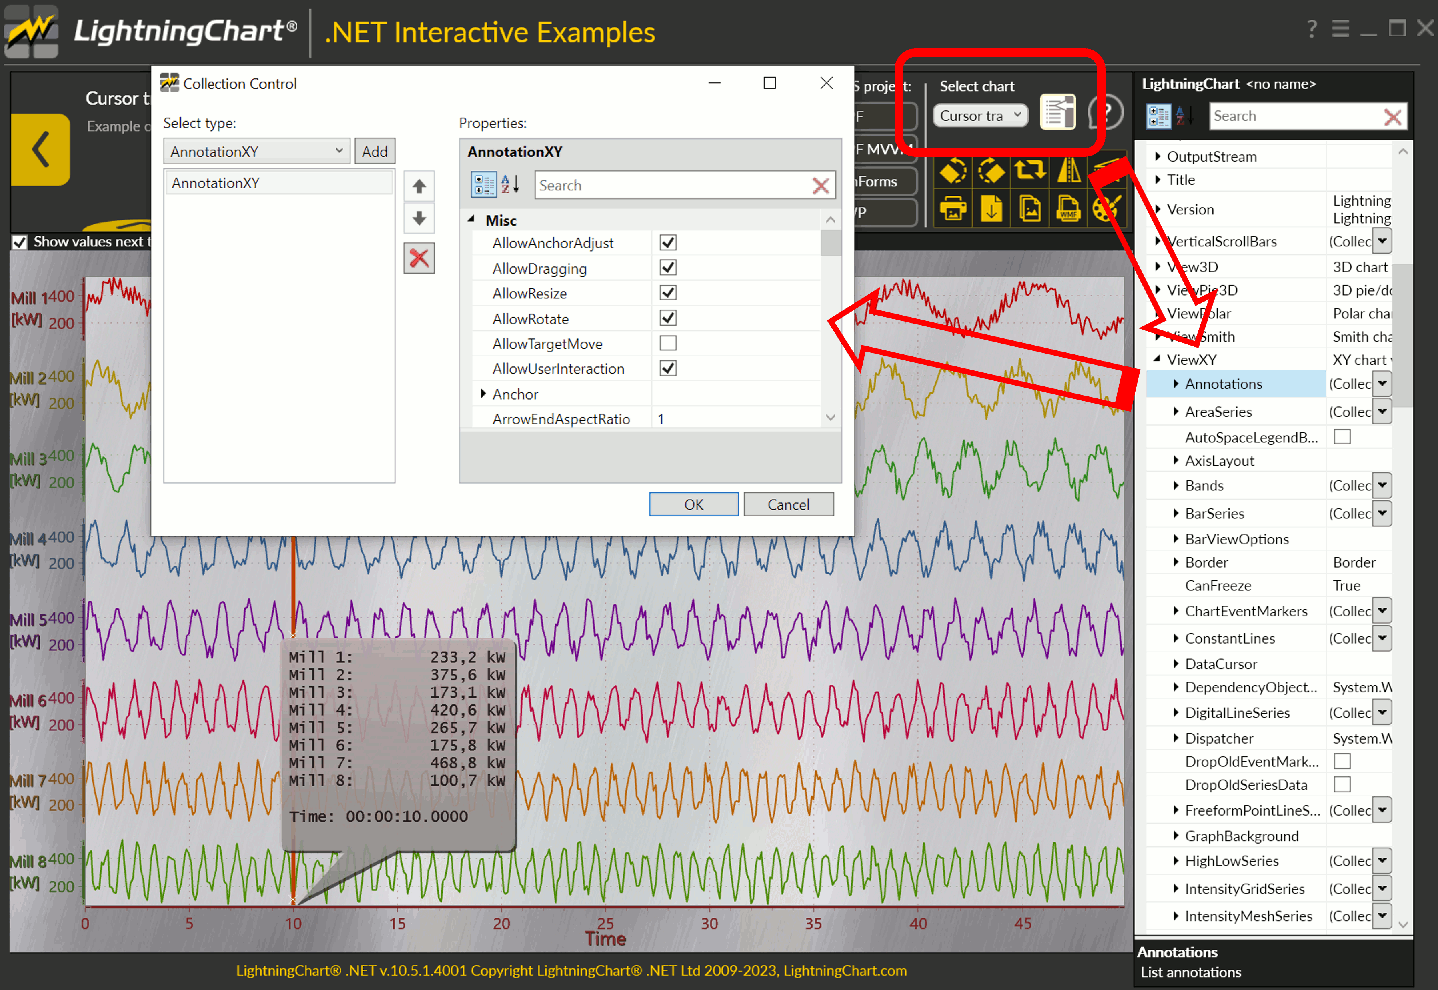Screen dimensions: 1438x990
Task: Open the Select type AnnotationXY dropdown
Action: [257, 151]
